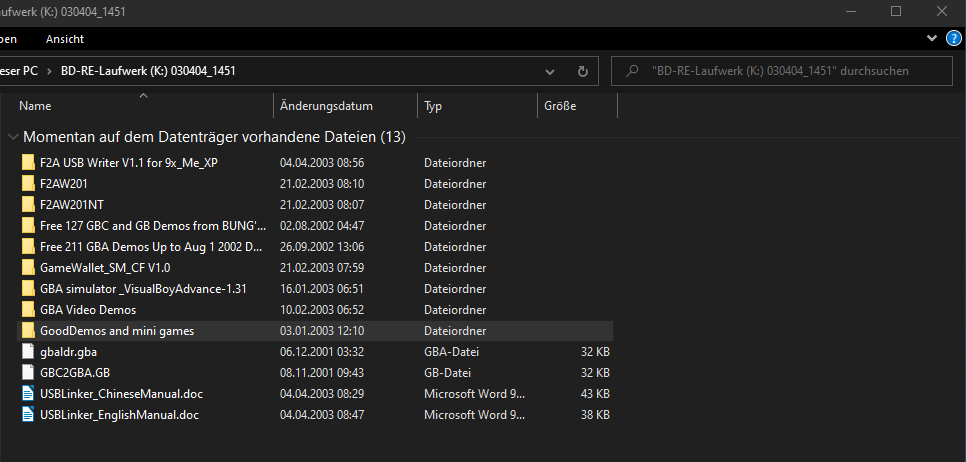Click folder icon of F2A USB Writer V1.1

click(28, 163)
